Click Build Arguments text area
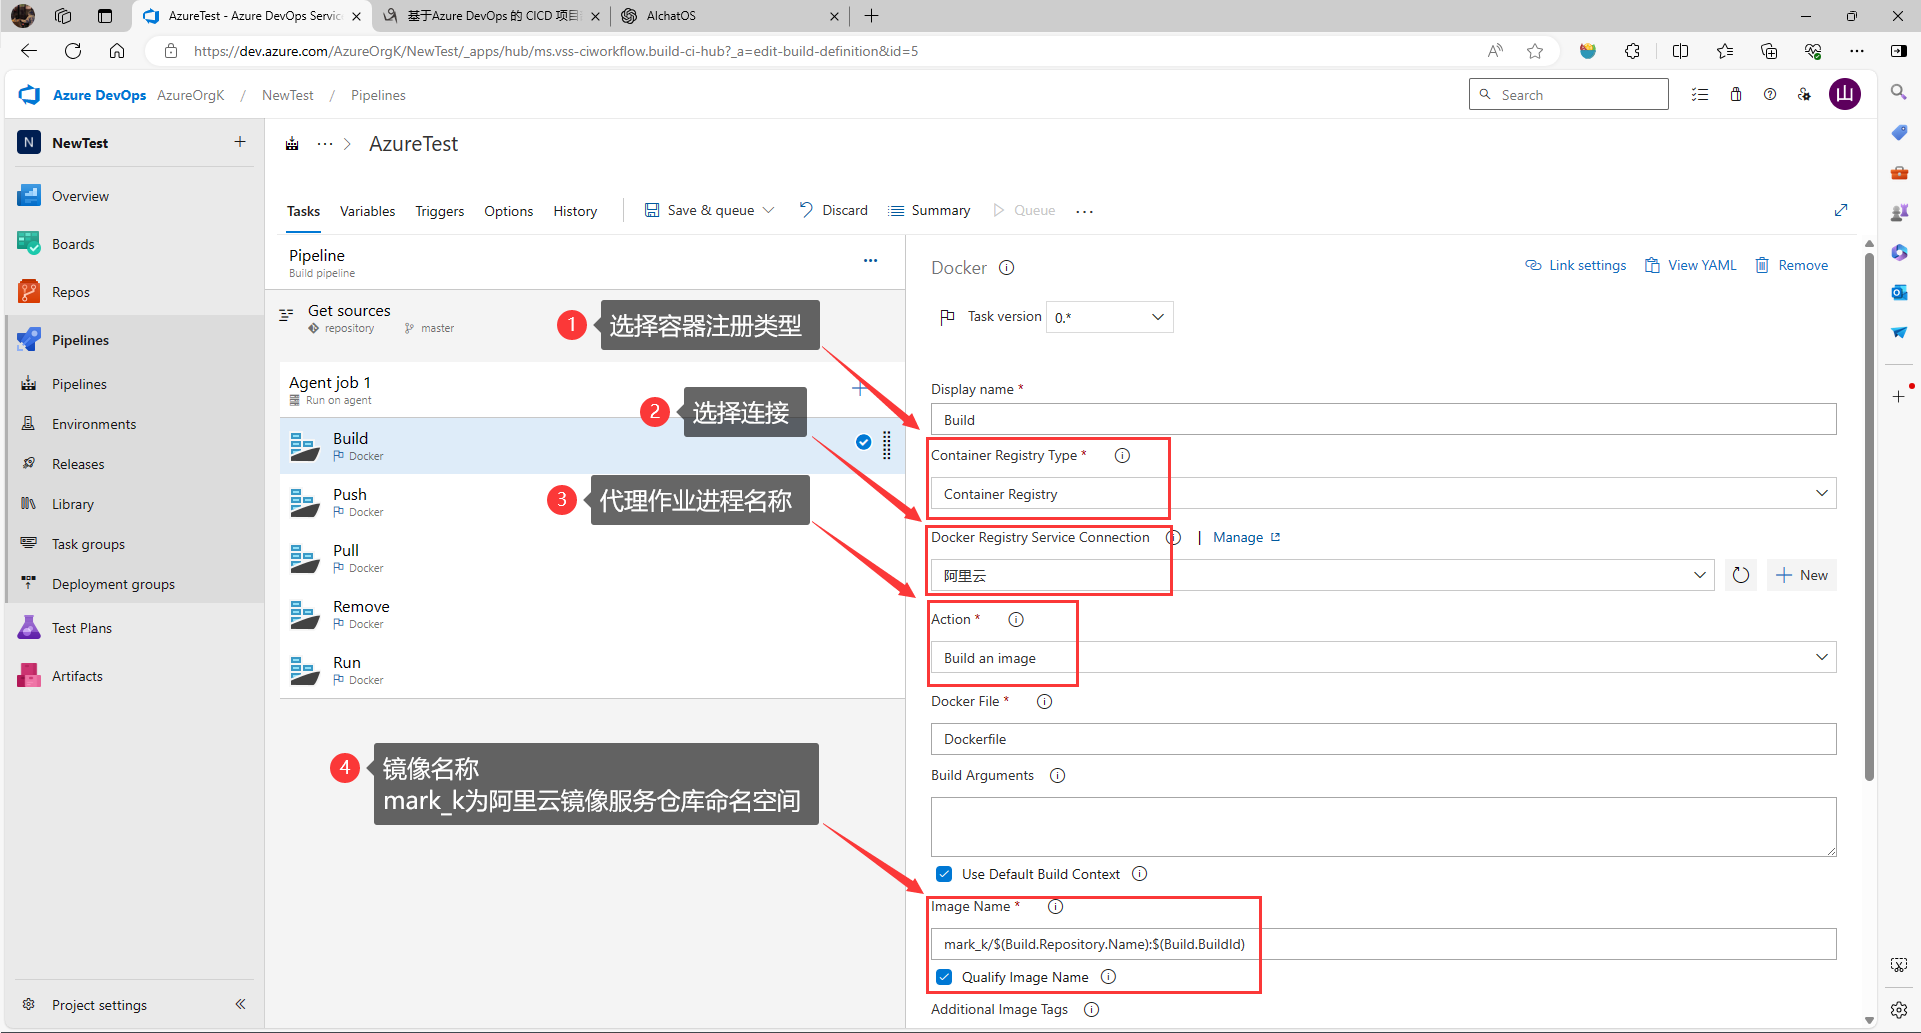Viewport: 1921px width, 1033px height. [1383, 827]
